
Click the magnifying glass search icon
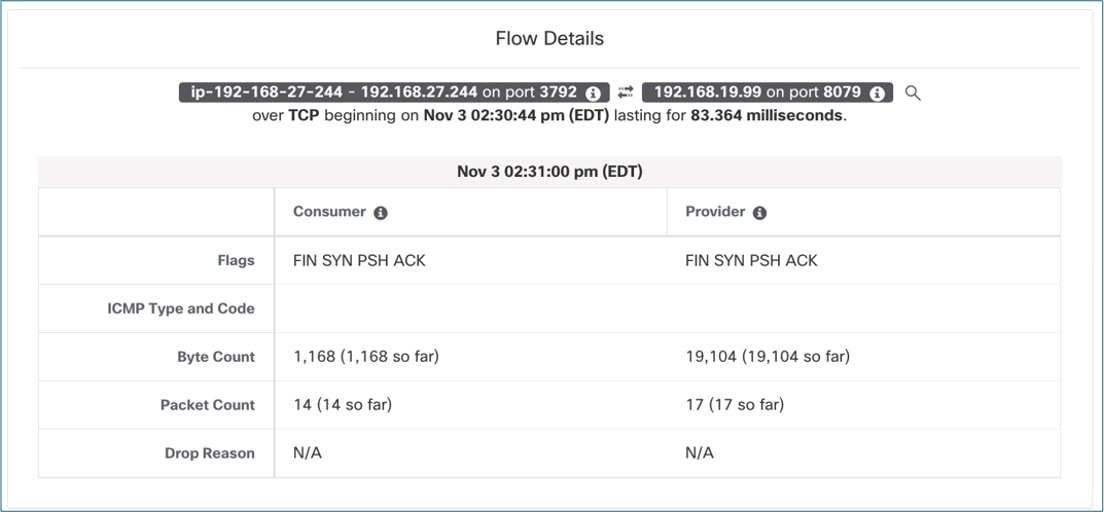point(912,93)
